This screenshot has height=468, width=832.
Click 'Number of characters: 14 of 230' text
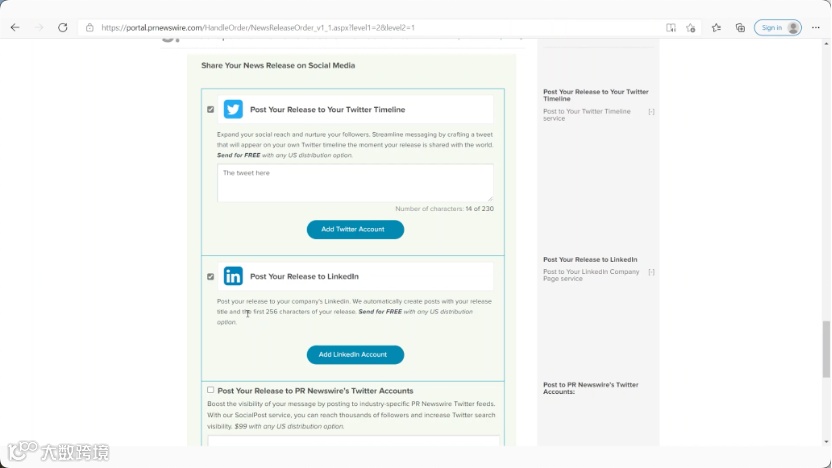click(445, 209)
